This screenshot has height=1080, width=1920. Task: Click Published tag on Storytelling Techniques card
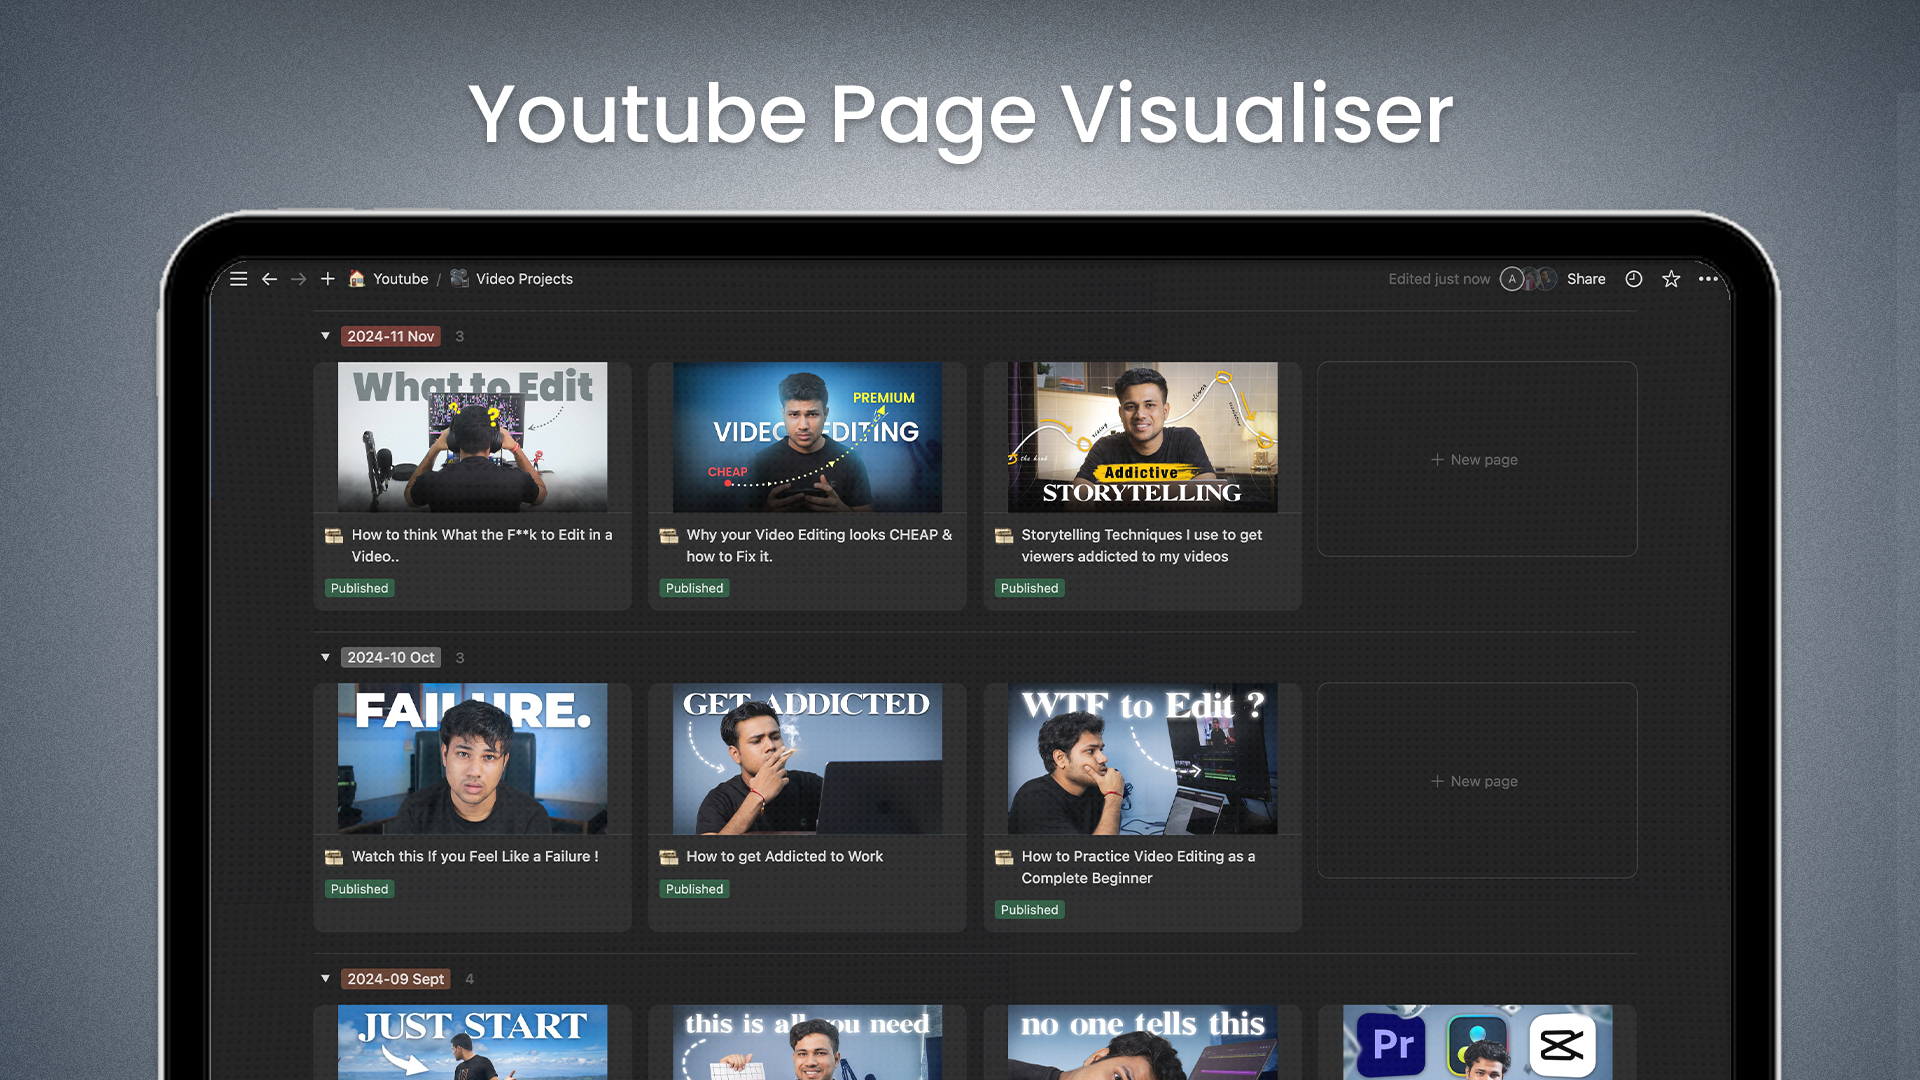[1029, 588]
